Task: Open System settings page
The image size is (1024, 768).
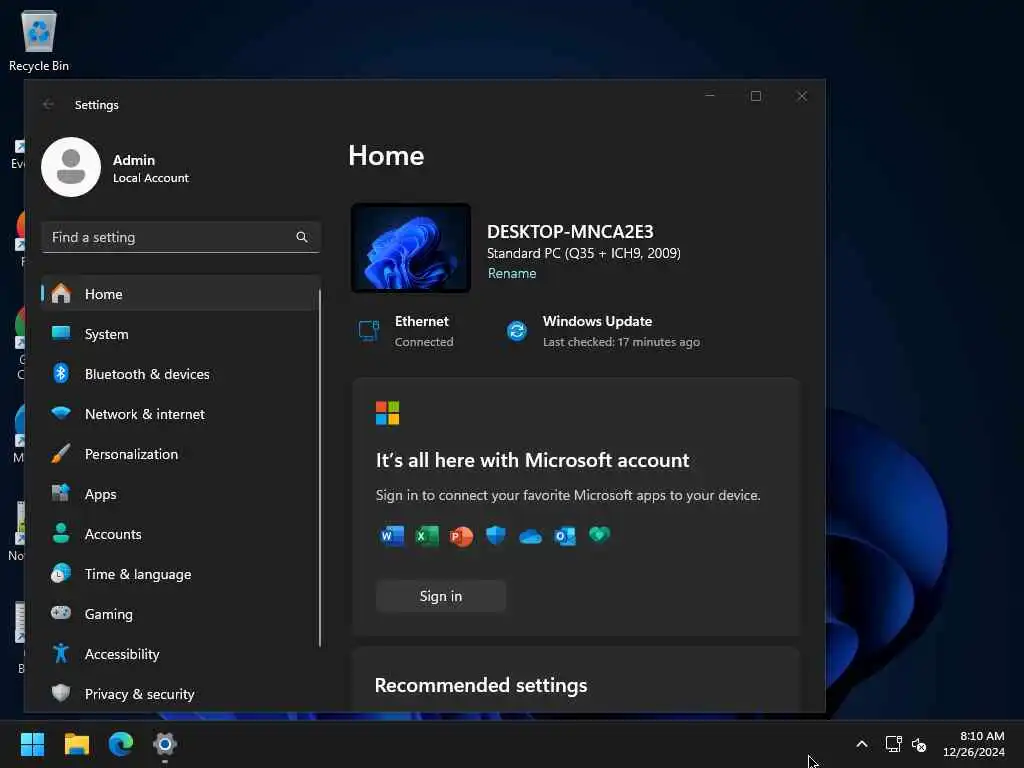Action: point(181,334)
